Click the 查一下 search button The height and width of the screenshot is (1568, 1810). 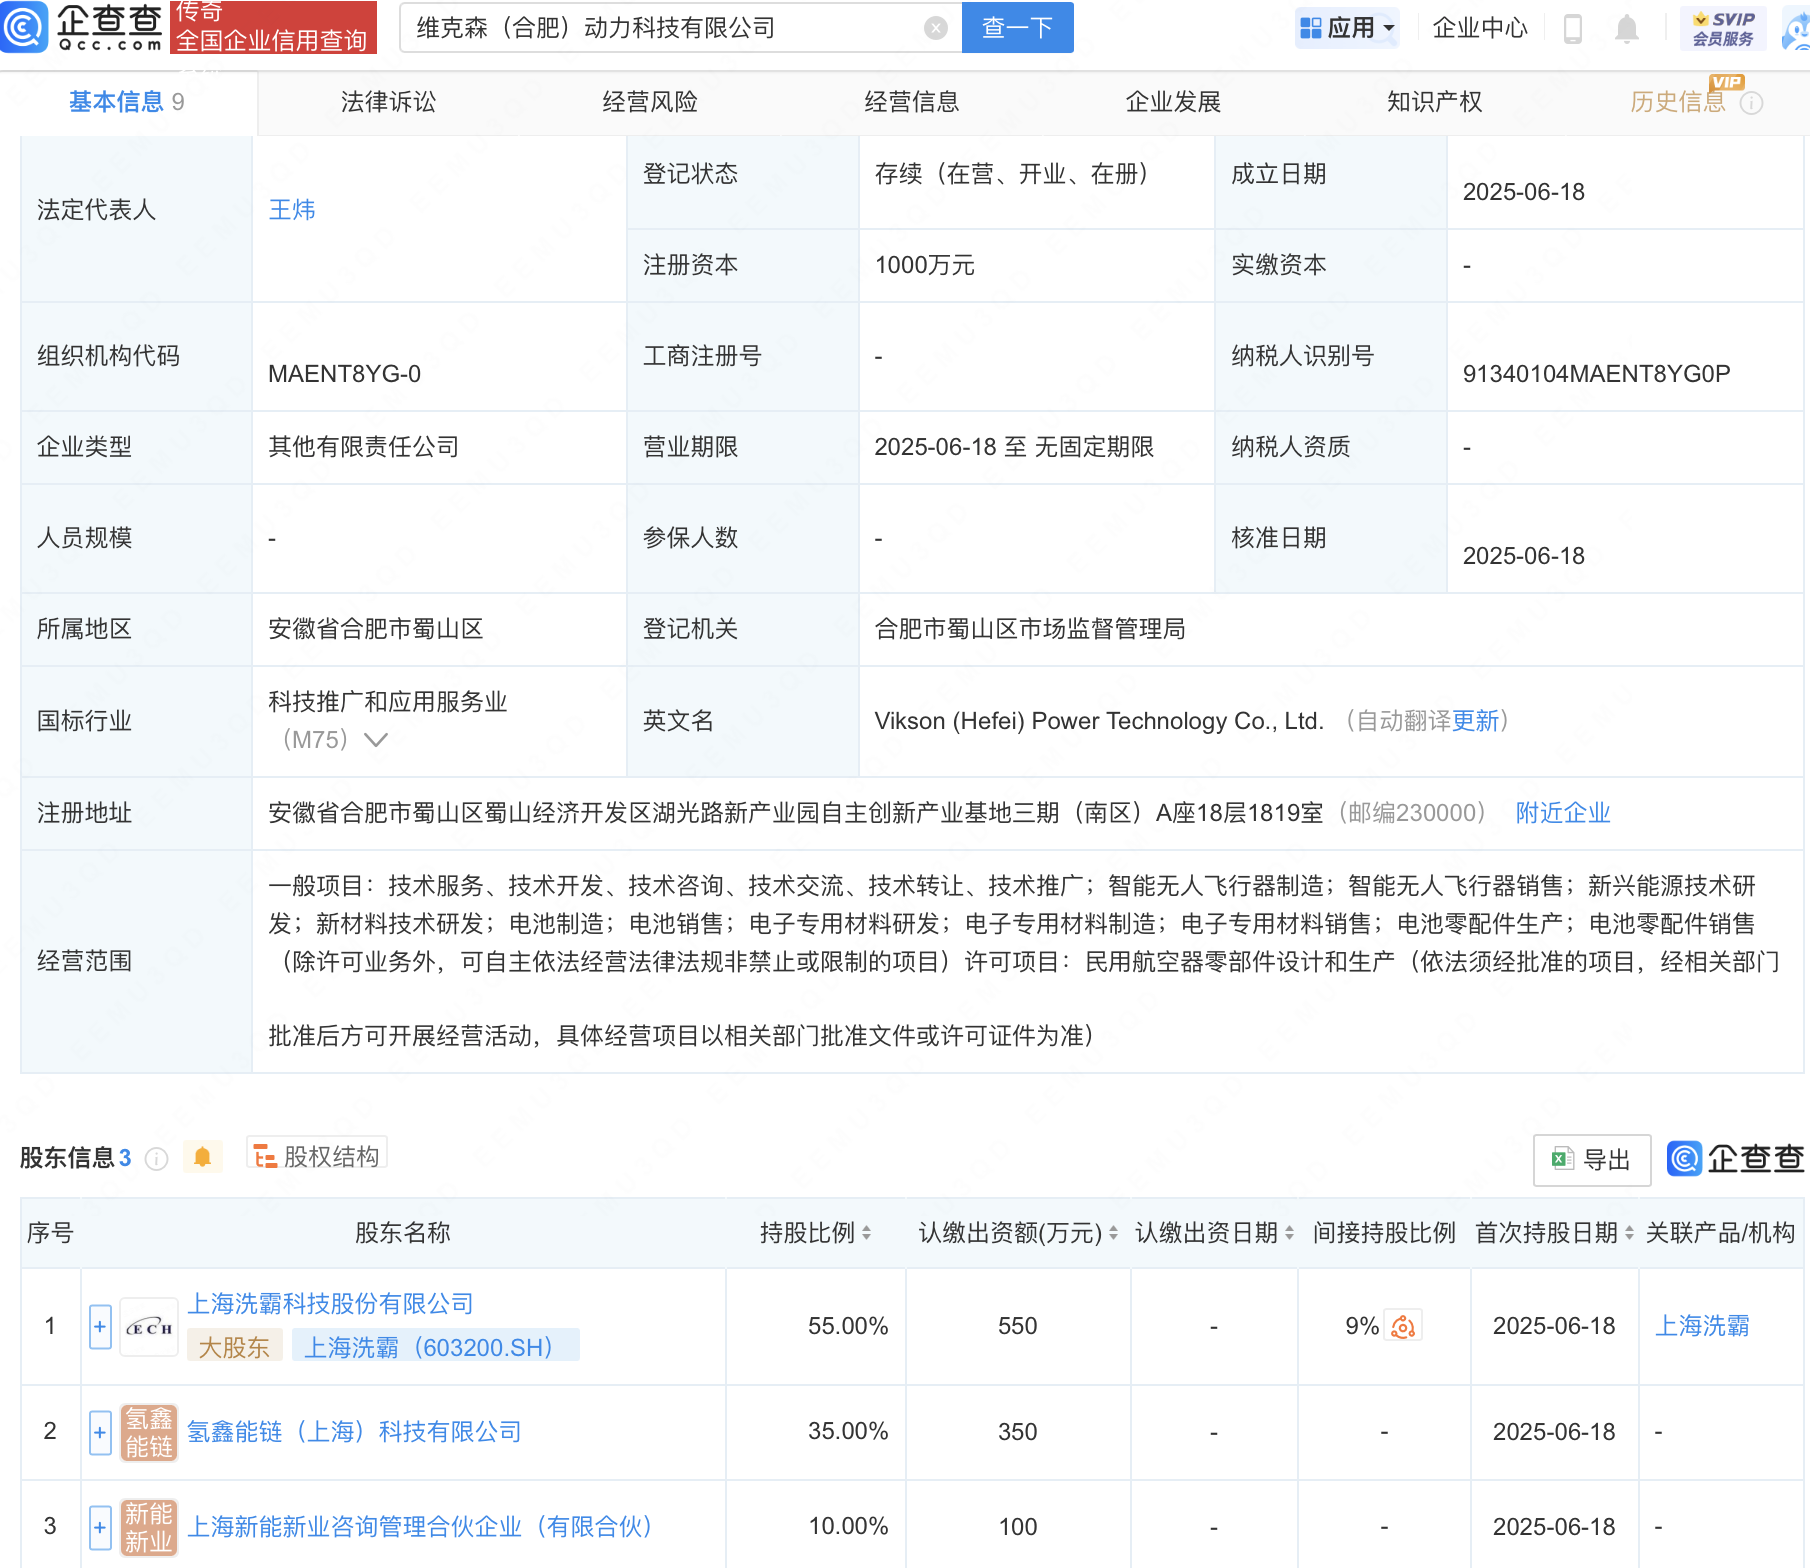[x=1018, y=27]
